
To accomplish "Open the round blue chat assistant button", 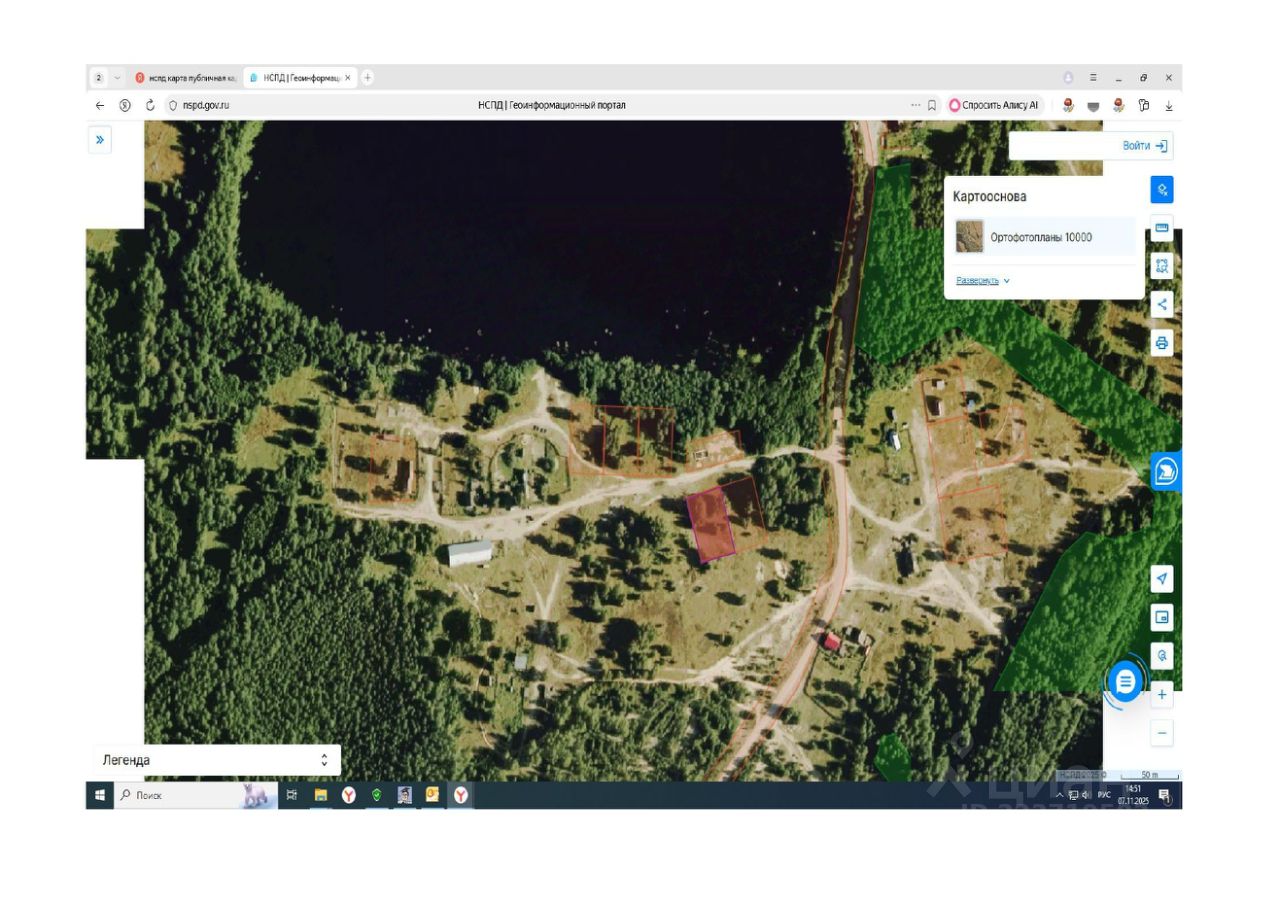I will coord(1126,682).
